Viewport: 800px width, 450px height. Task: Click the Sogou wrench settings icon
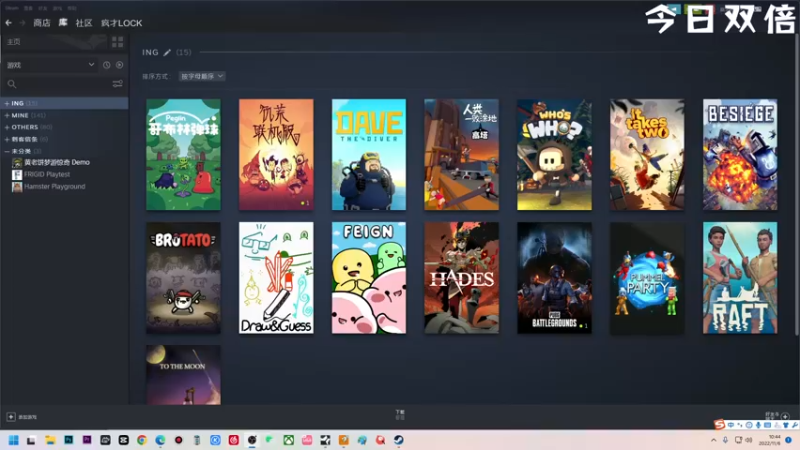(x=794, y=424)
